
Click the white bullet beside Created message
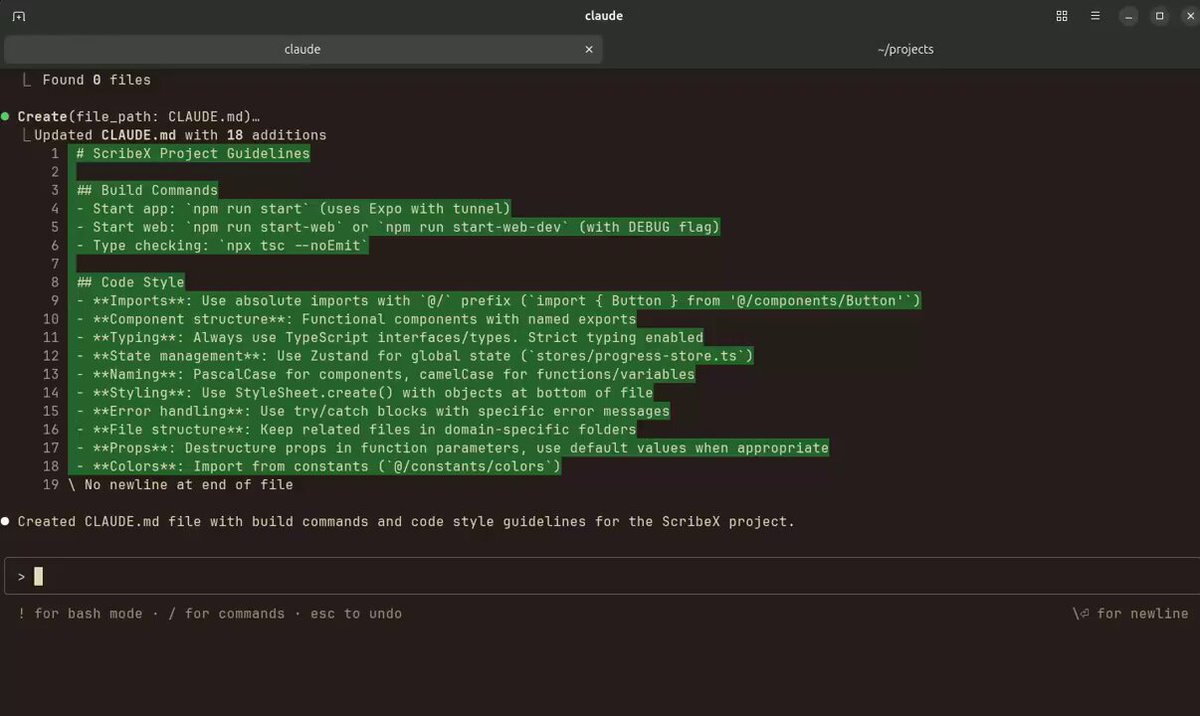click(6, 522)
